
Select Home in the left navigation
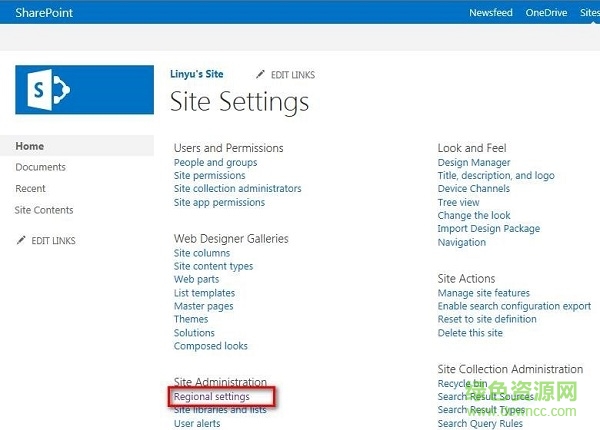click(30, 146)
